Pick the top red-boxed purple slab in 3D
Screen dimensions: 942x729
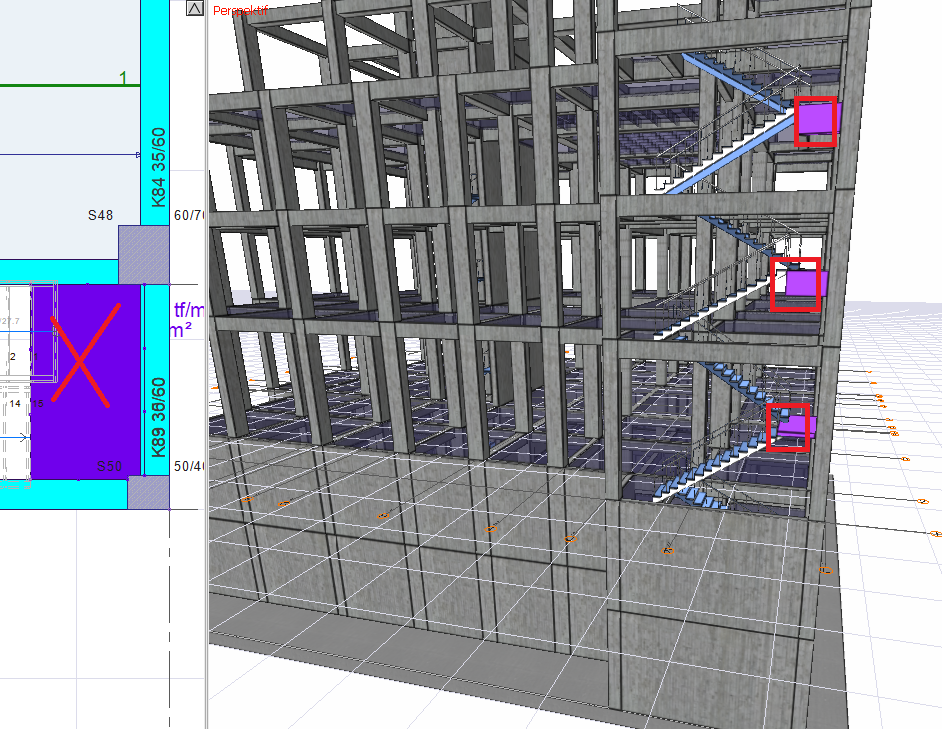tap(815, 122)
